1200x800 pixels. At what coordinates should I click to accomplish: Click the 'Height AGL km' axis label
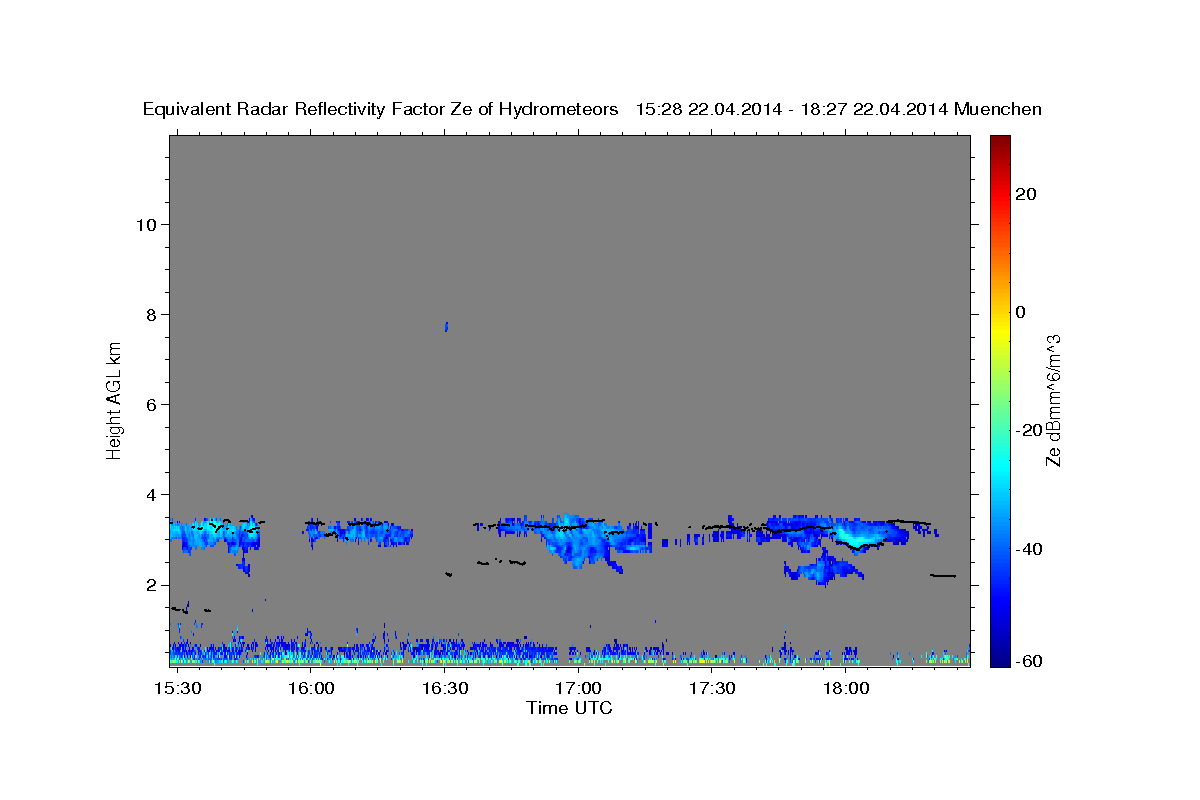(114, 399)
